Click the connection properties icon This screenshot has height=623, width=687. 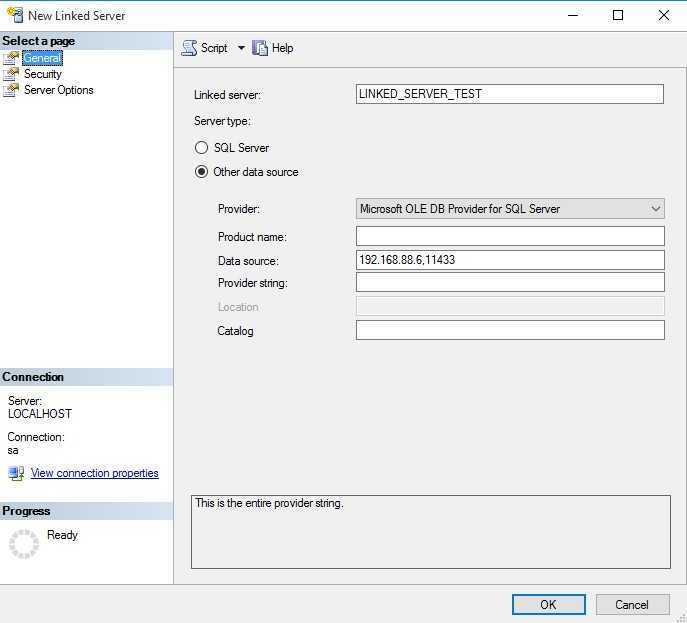click(x=16, y=473)
